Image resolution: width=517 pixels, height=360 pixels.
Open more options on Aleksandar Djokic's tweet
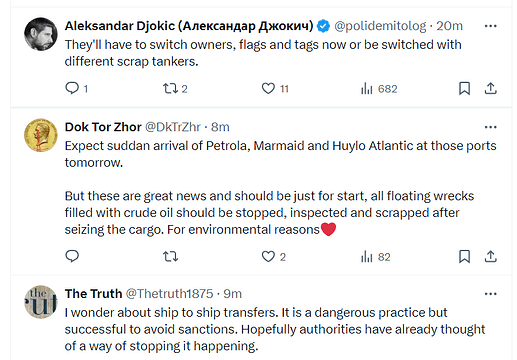click(x=490, y=26)
